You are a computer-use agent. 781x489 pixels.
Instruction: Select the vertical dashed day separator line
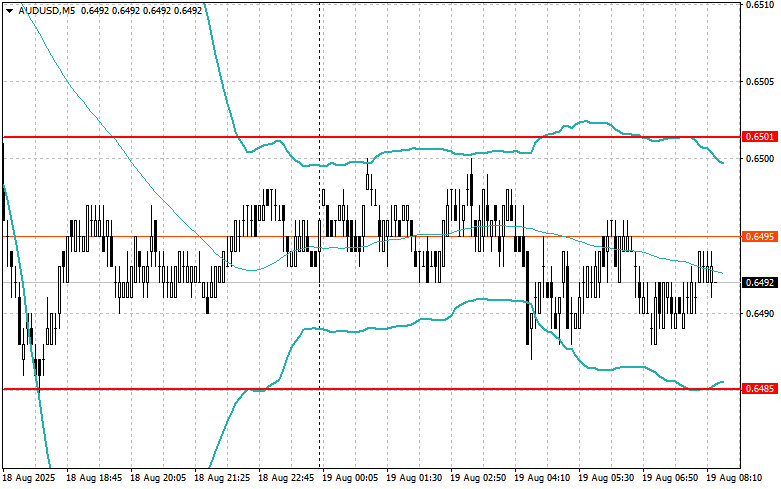319,234
